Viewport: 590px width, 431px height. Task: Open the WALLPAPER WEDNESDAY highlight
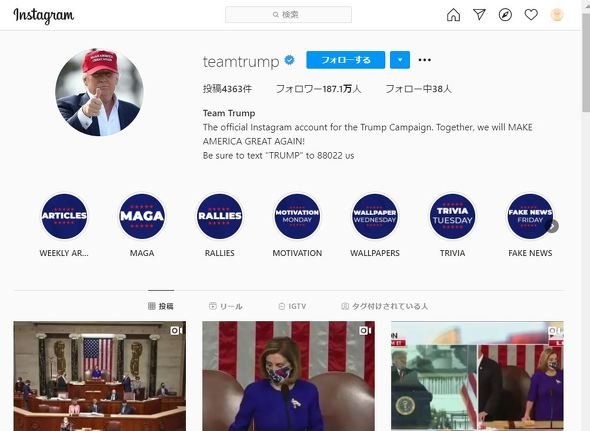point(375,216)
